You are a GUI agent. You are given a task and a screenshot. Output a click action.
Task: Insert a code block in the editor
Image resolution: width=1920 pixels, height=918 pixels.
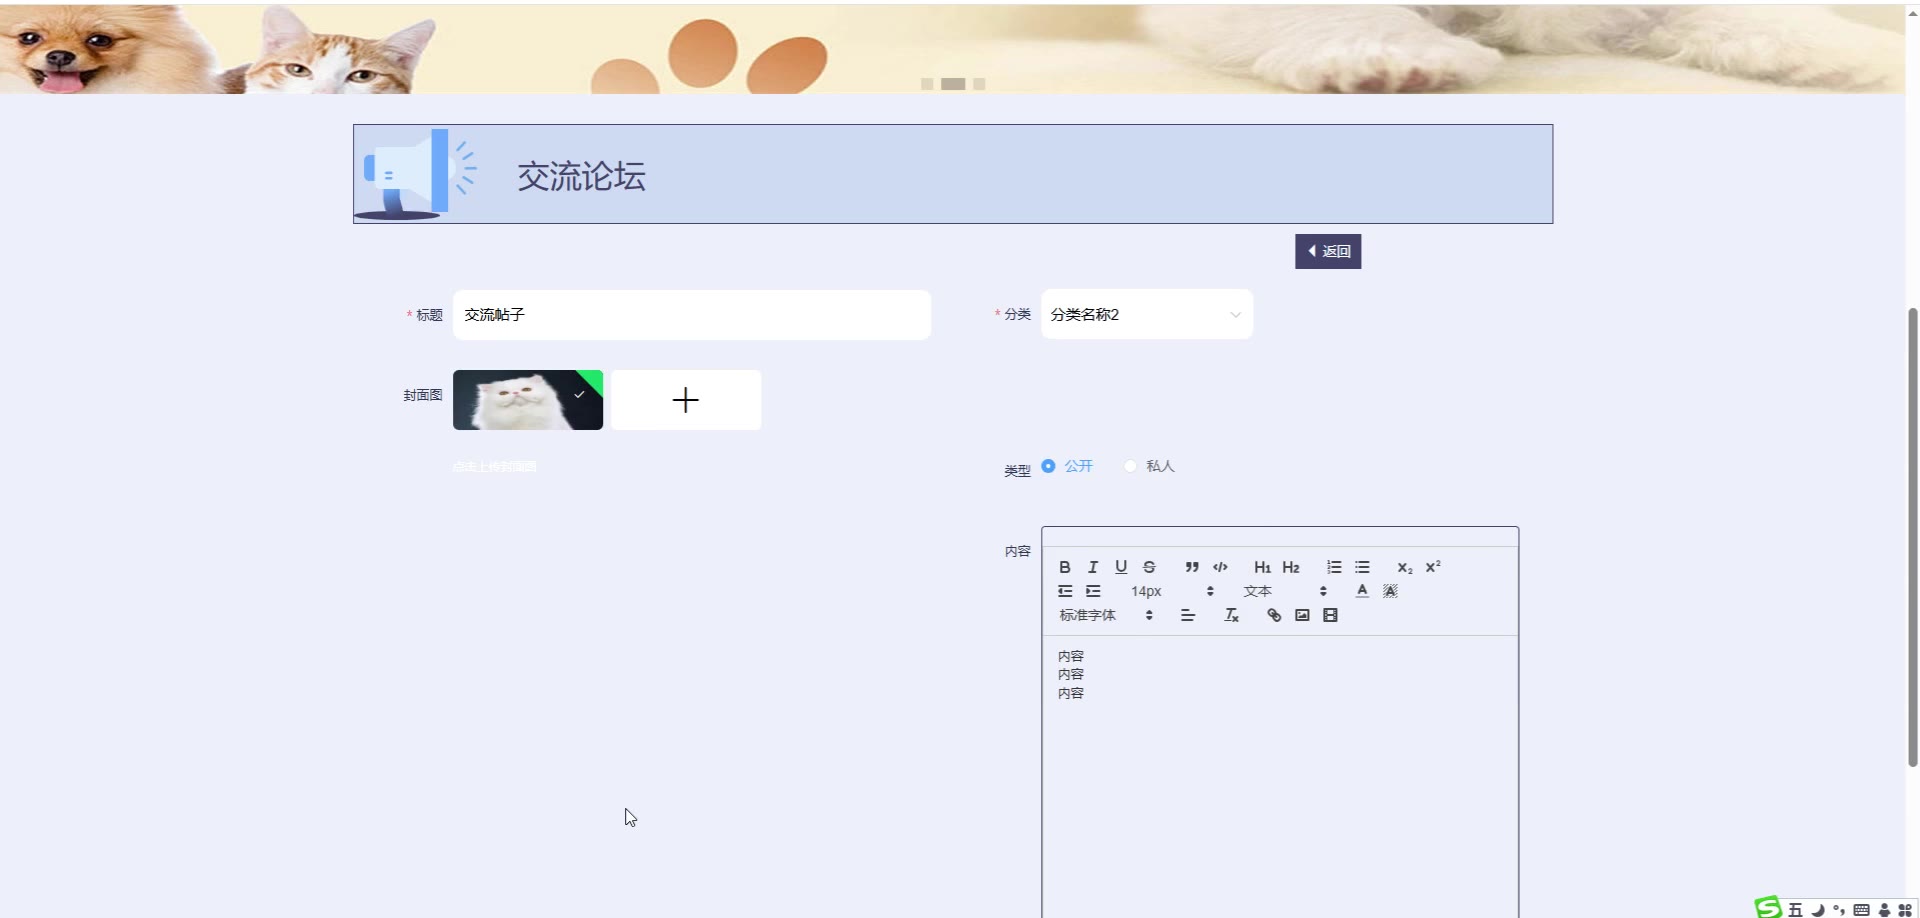[x=1220, y=567]
